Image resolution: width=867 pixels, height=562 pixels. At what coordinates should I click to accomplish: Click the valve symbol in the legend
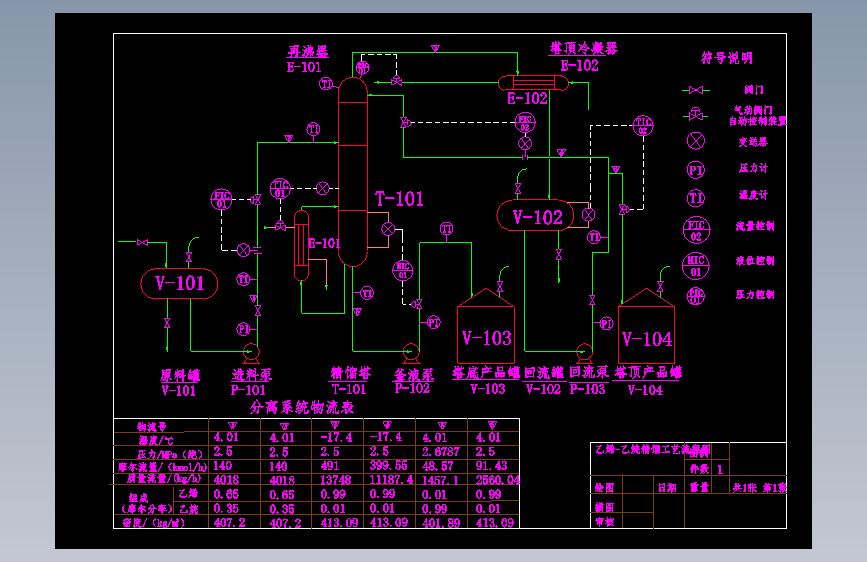tap(696, 90)
